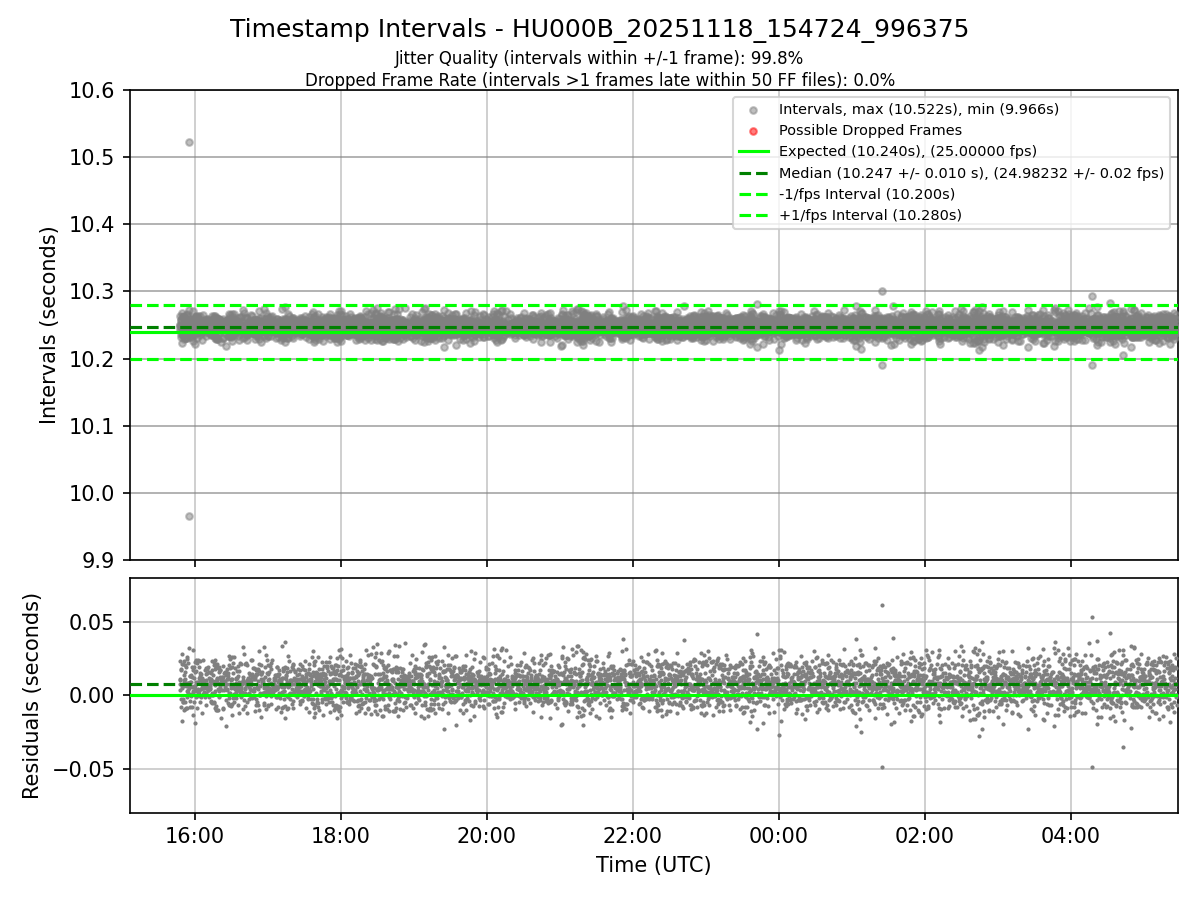Click the outlier point near 10.52 seconds
This screenshot has height=900, width=1200.
pos(189,142)
